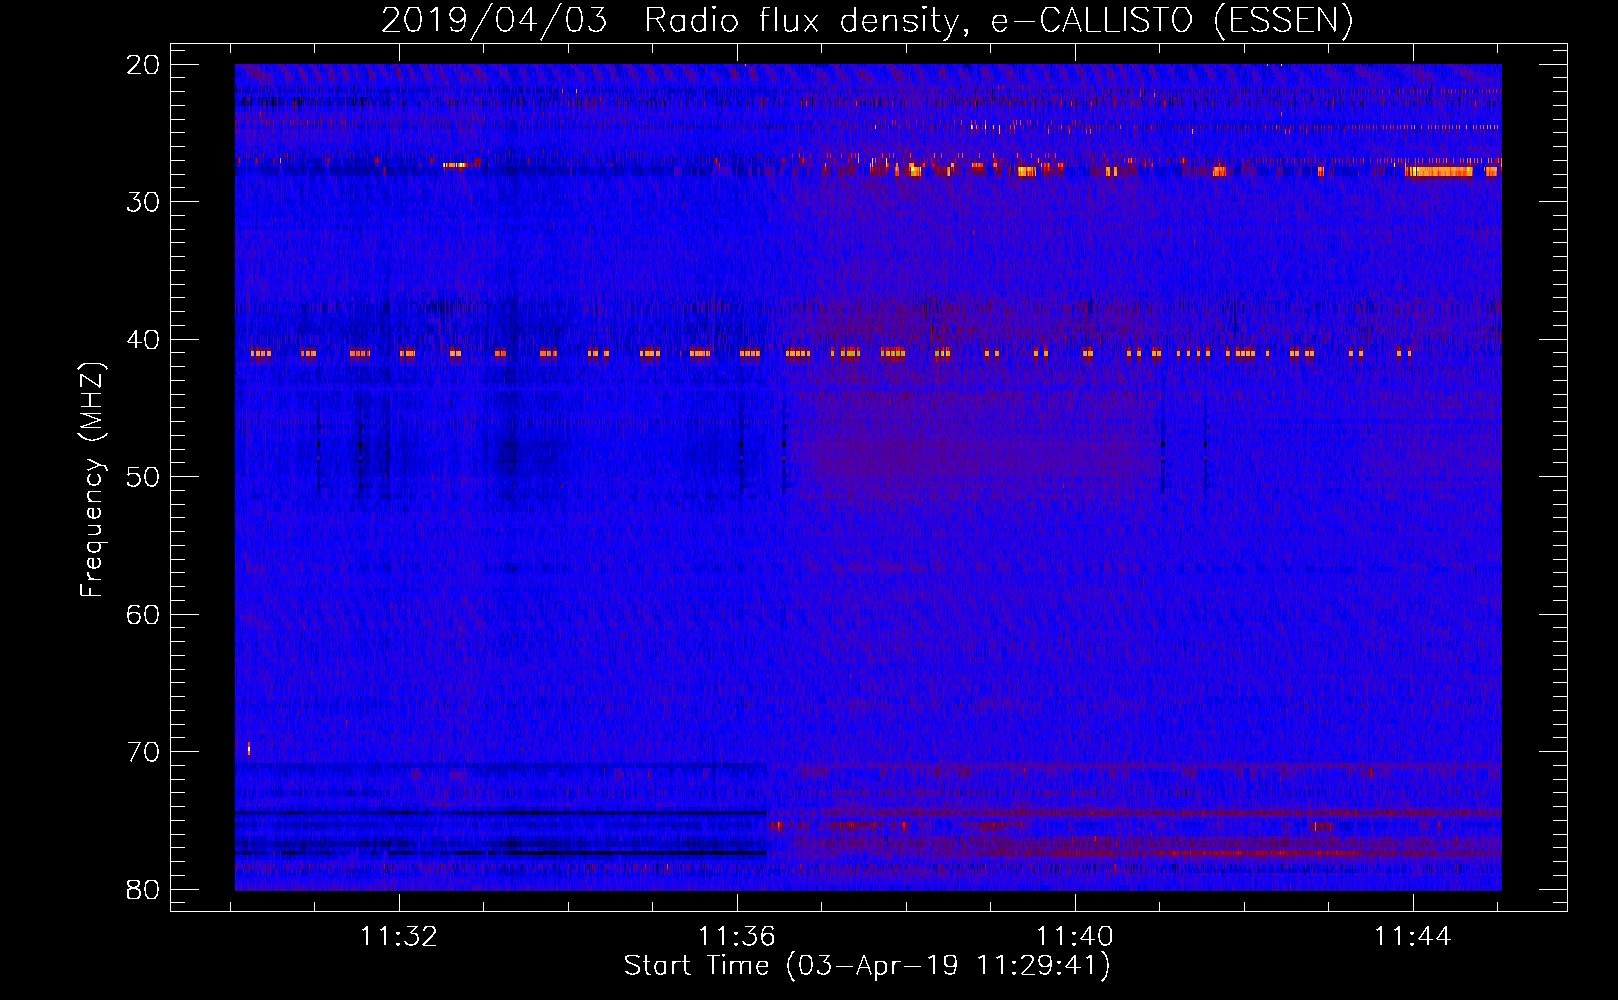Click the 11:44 time tick label
The width and height of the screenshot is (1618, 1000).
1412,937
